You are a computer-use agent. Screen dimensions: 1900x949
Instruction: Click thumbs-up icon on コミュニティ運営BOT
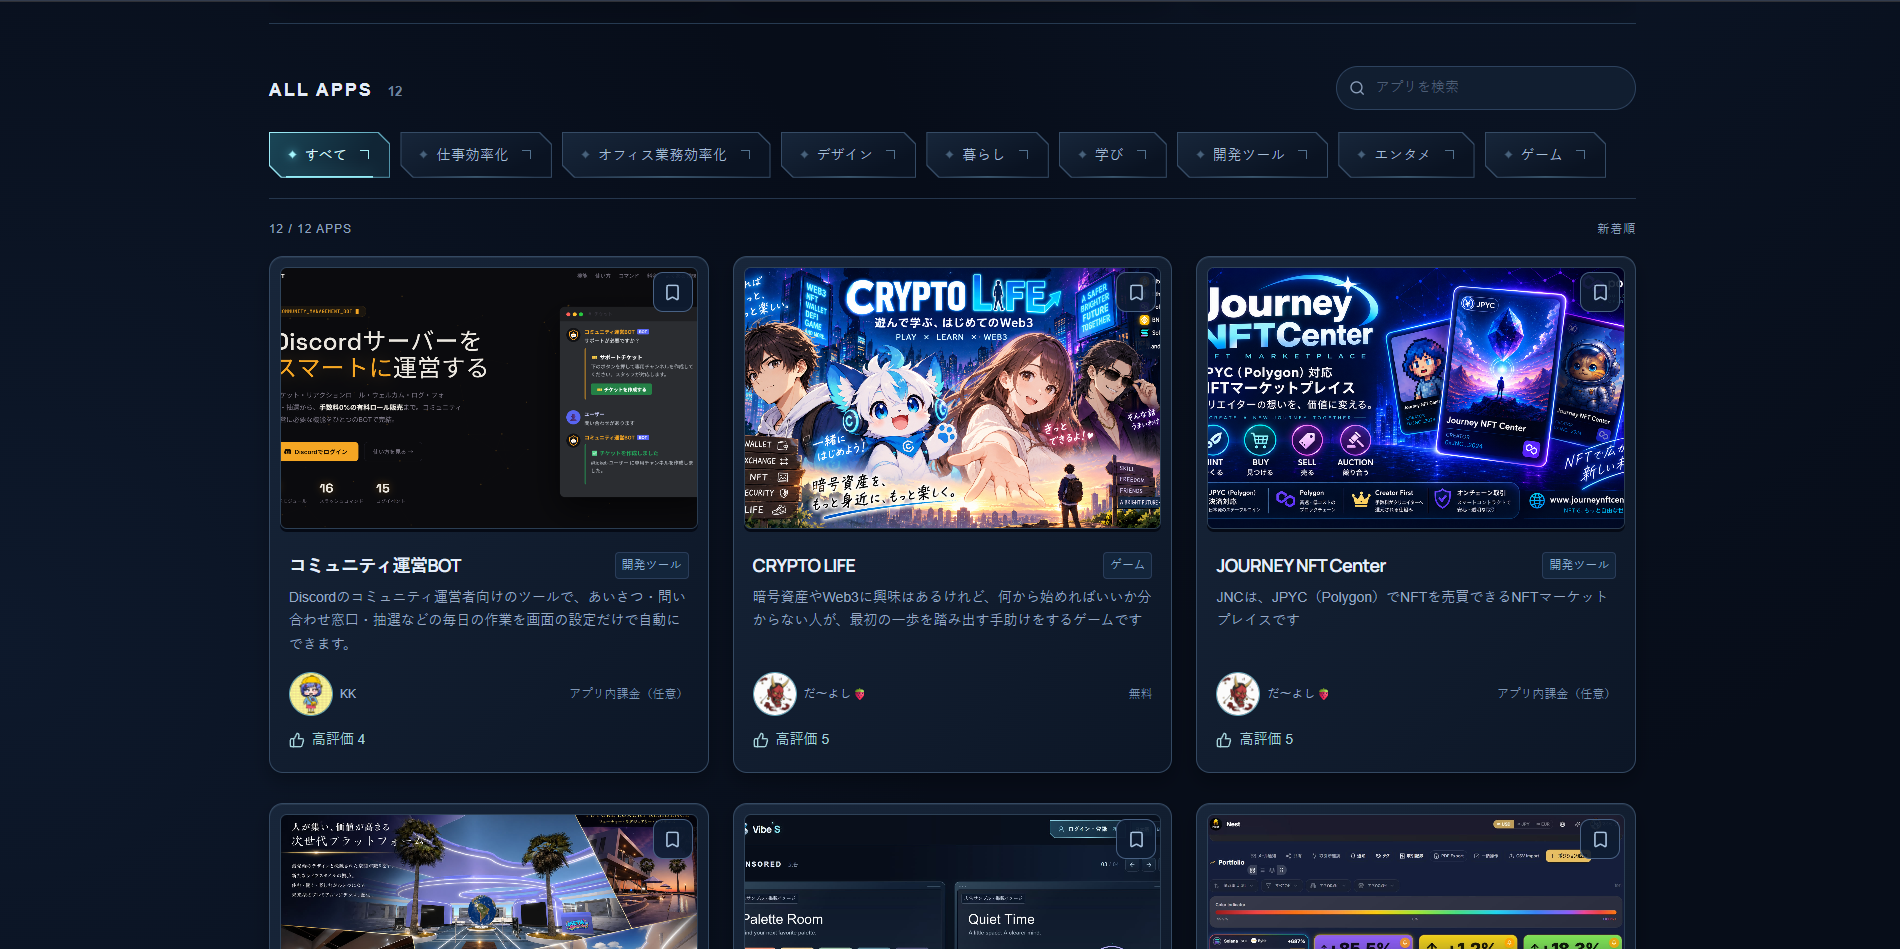pyautogui.click(x=297, y=740)
